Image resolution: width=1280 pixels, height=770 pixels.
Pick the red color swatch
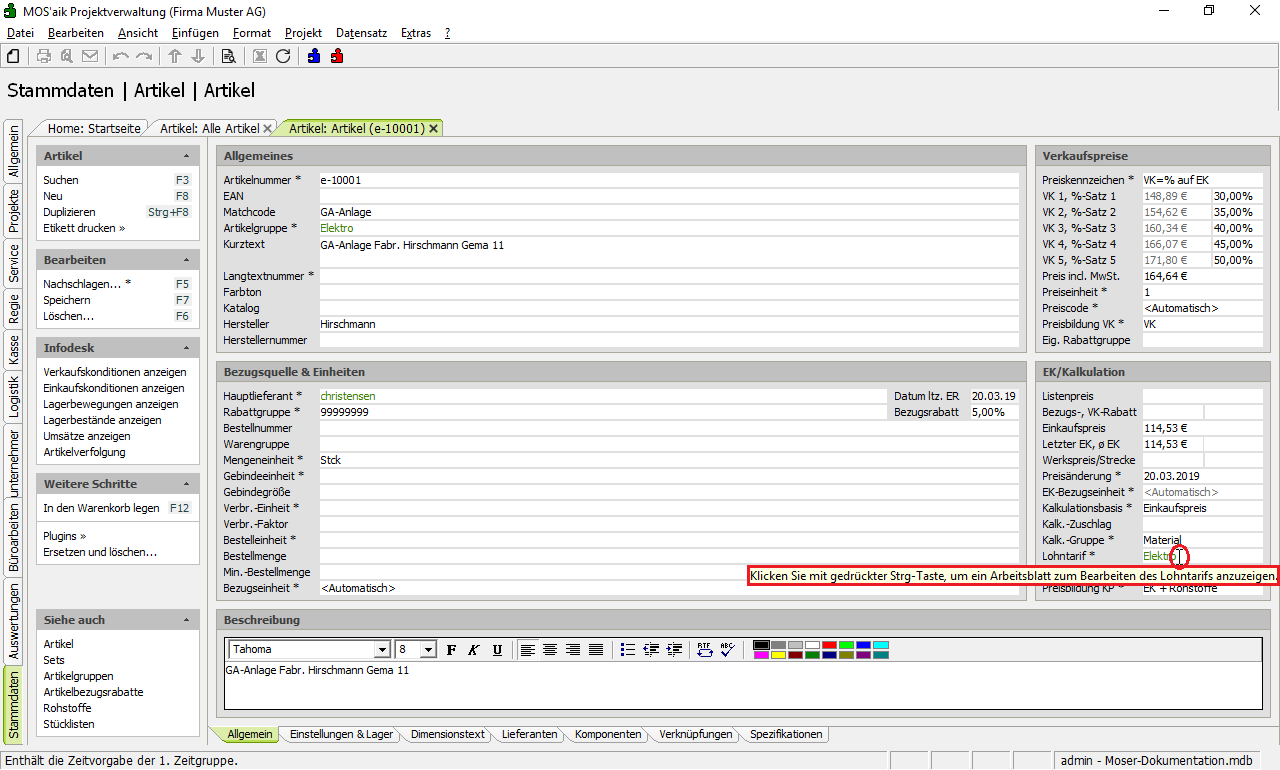(x=829, y=645)
